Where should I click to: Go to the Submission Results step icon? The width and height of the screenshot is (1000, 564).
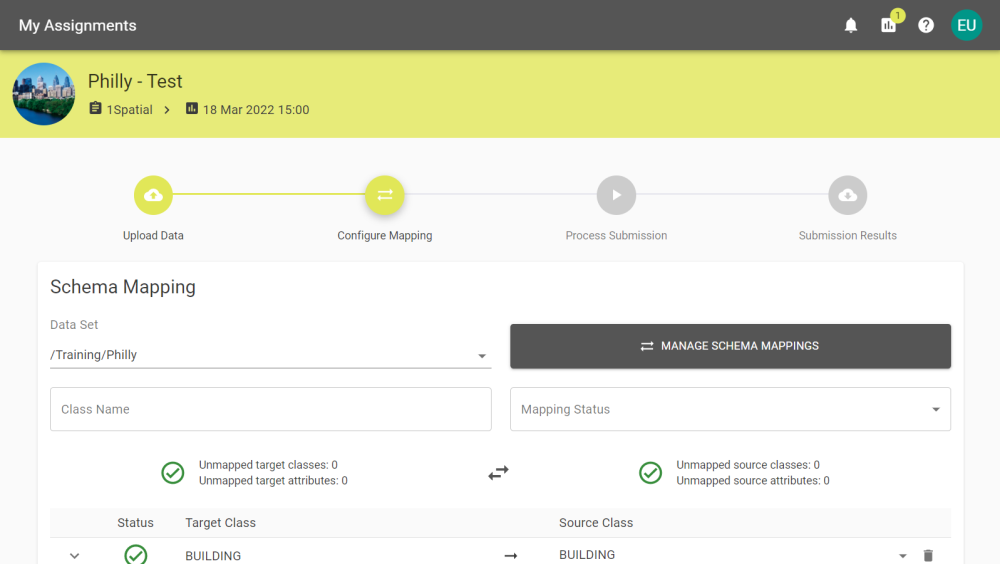(x=848, y=195)
